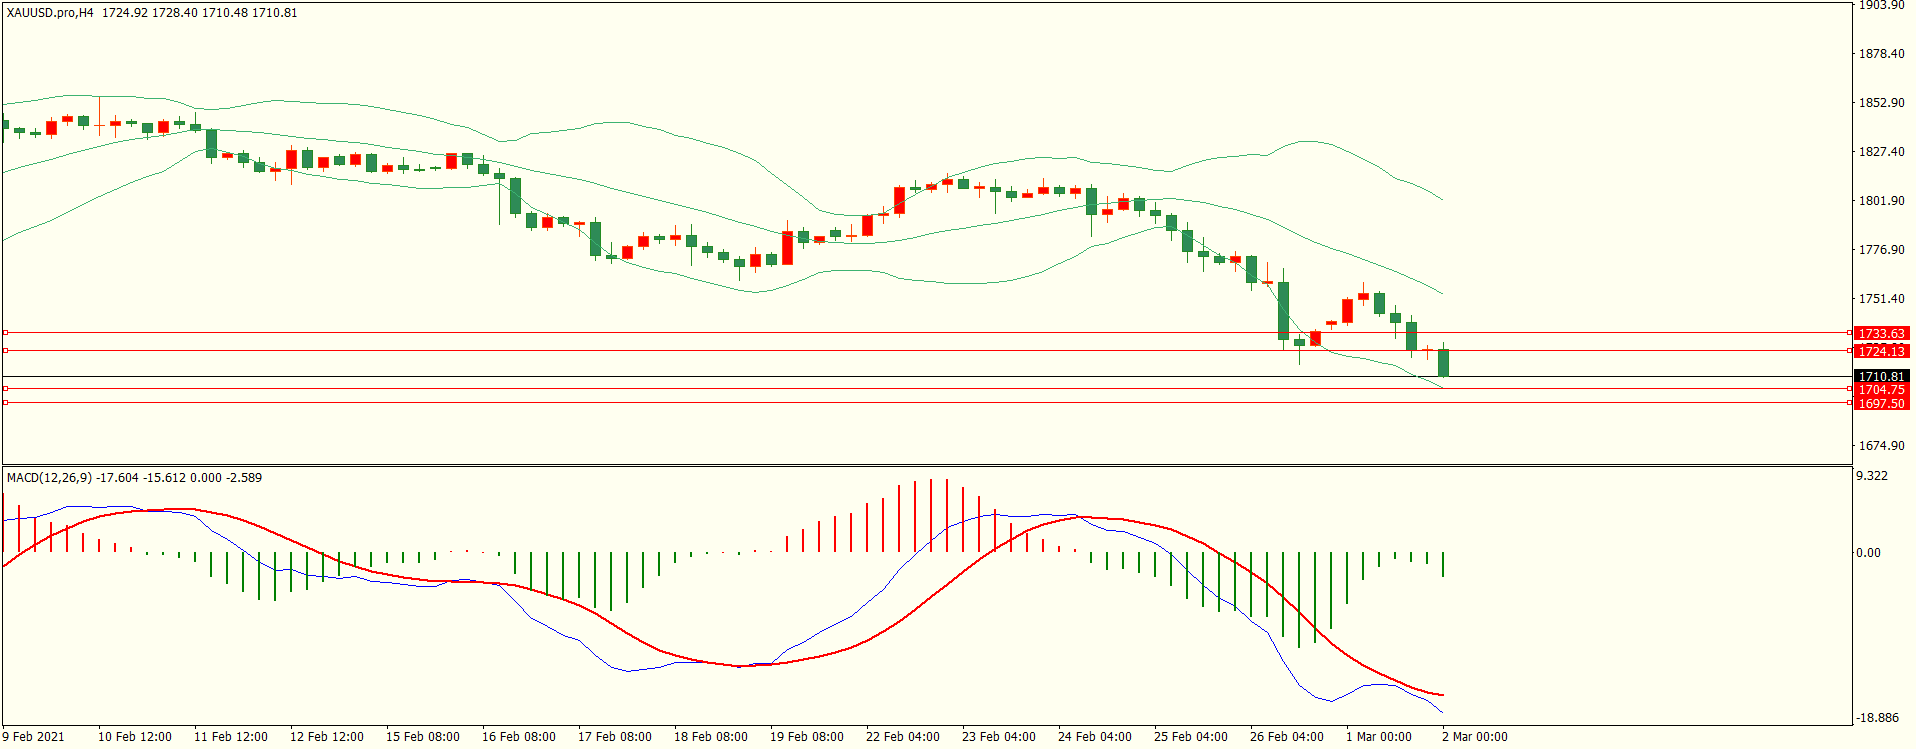The height and width of the screenshot is (749, 1916).
Task: Click the 16 Feb 08:00 time label
Action: [519, 737]
